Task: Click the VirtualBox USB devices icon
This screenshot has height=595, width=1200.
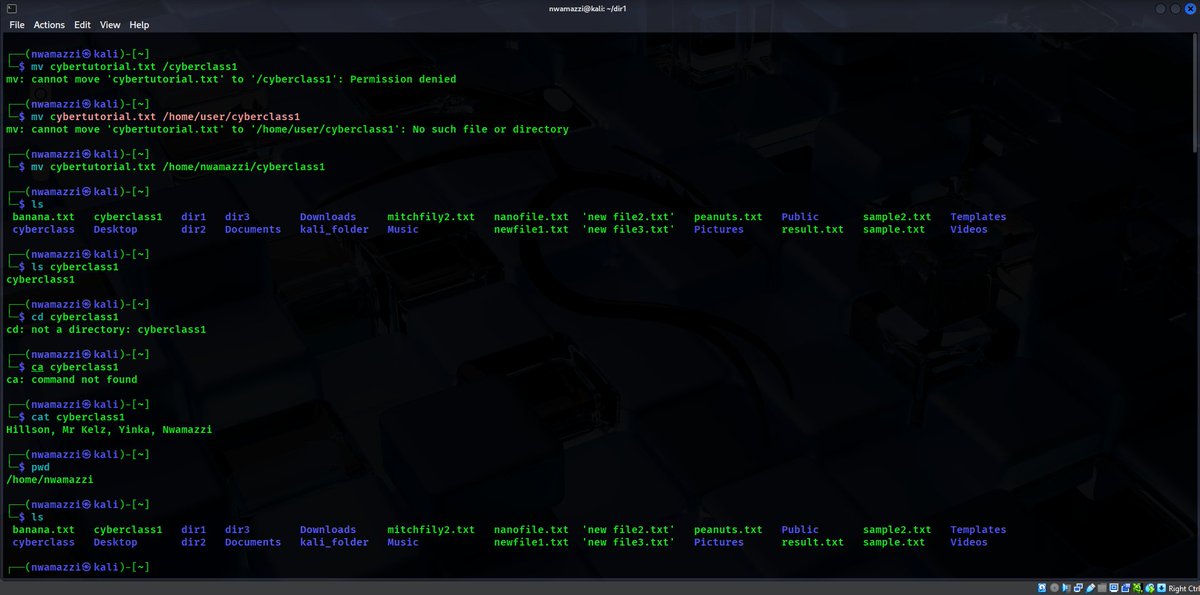Action: point(1091,588)
